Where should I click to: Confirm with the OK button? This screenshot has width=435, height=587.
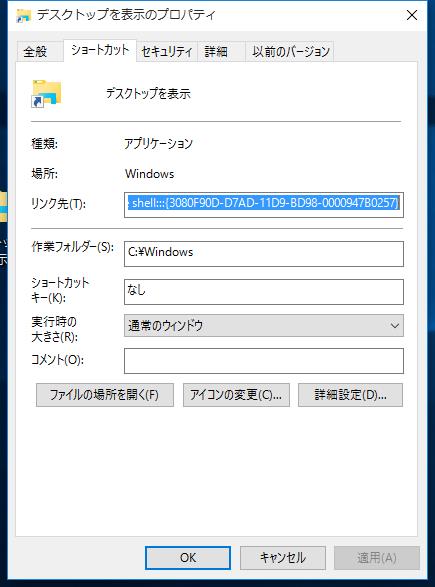[x=188, y=557]
